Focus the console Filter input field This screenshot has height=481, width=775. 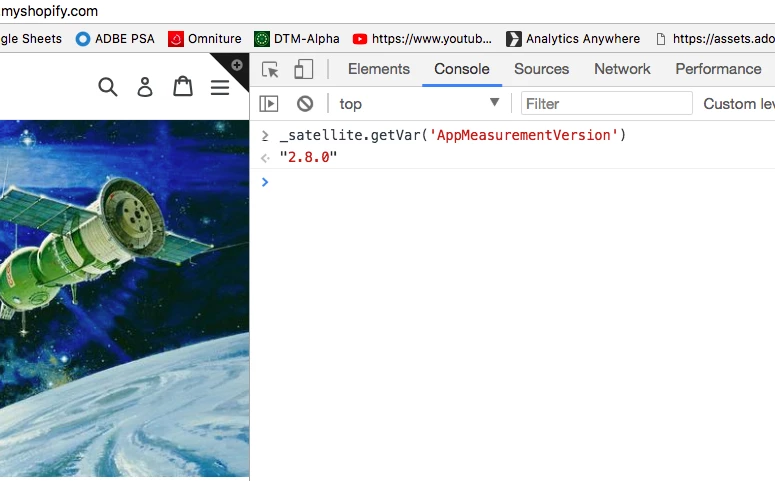(606, 103)
